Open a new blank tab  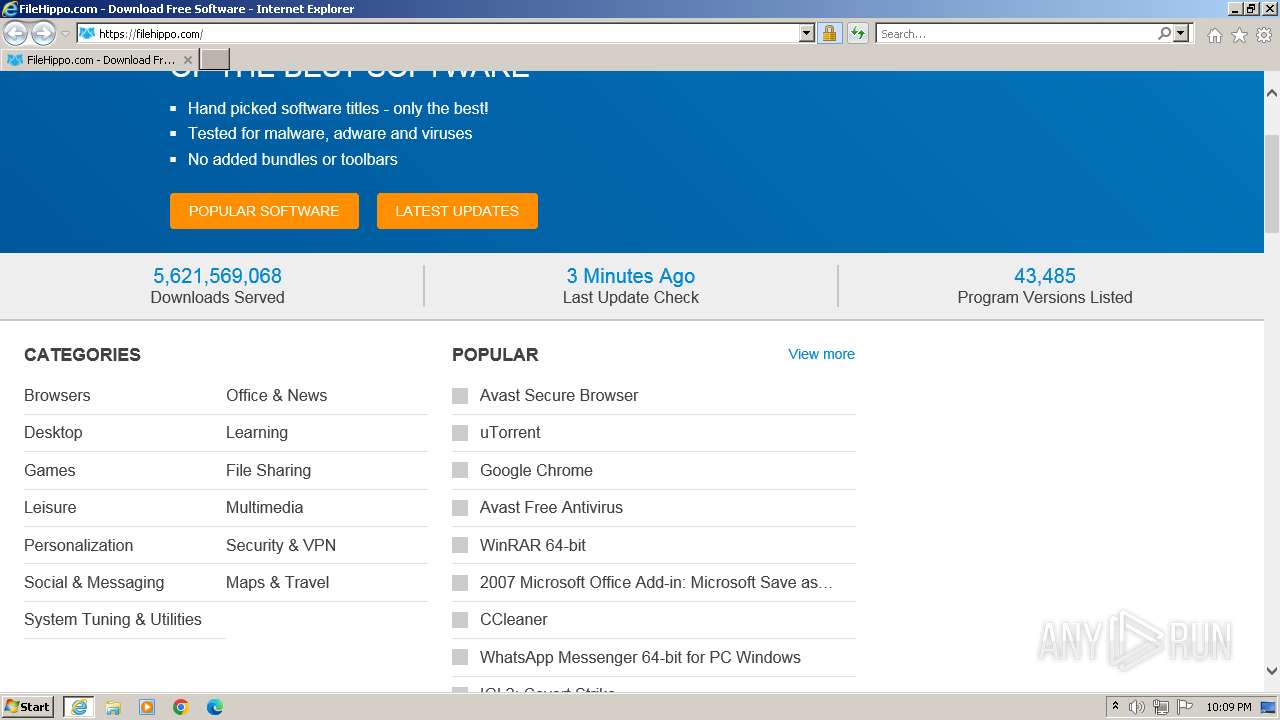pos(215,60)
